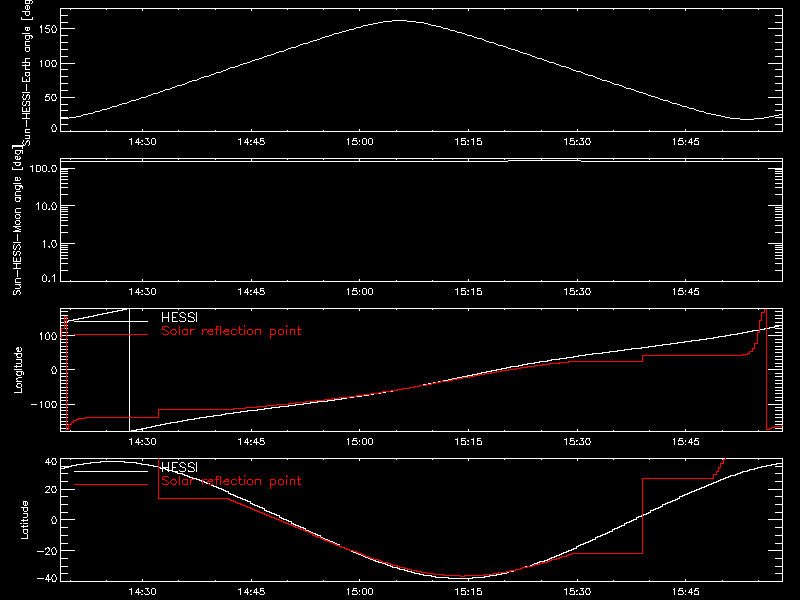Click 100.0 tick on Sun-HESSI-Moon angle axis
Viewport: 800px width, 600px height.
pyautogui.click(x=43, y=169)
